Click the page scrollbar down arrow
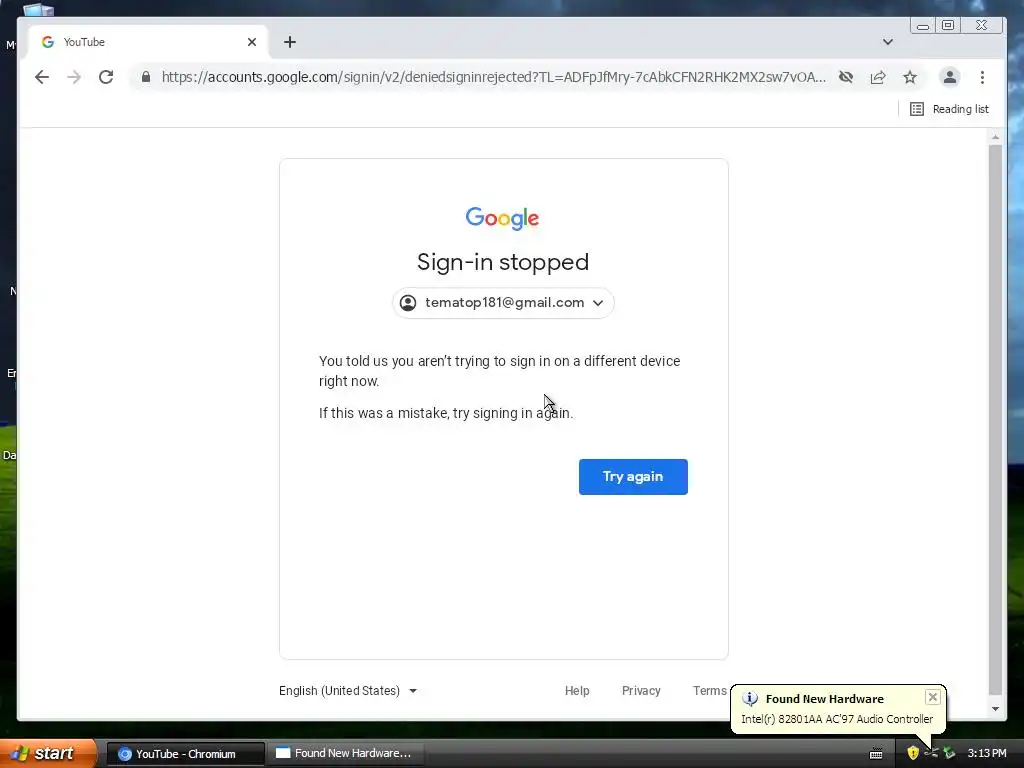 pos(995,709)
